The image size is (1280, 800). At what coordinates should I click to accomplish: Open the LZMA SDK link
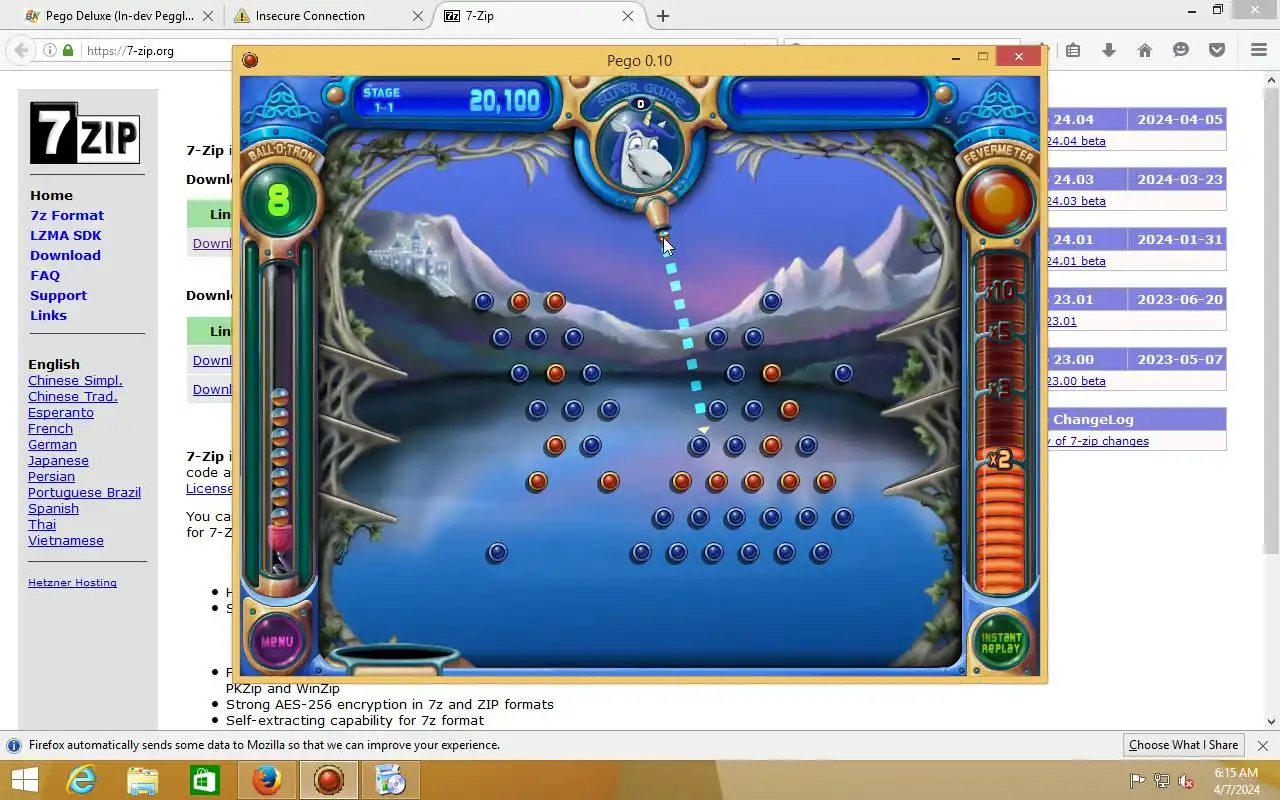(x=66, y=235)
